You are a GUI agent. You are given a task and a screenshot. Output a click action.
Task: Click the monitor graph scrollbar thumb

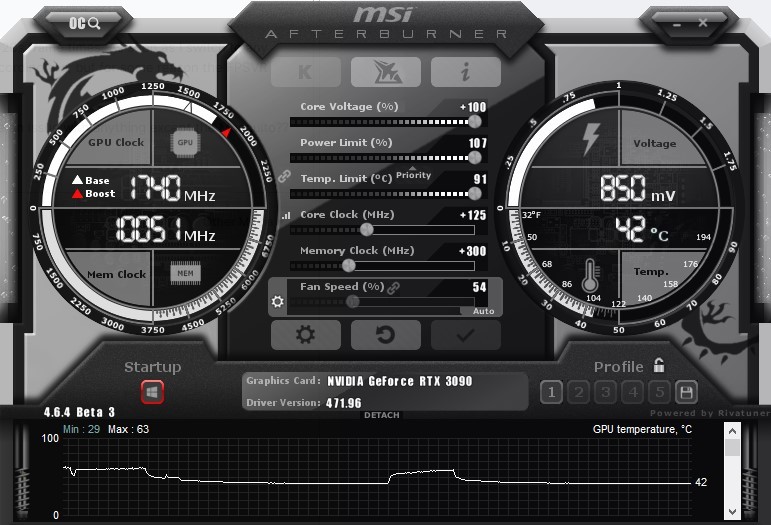click(x=732, y=447)
